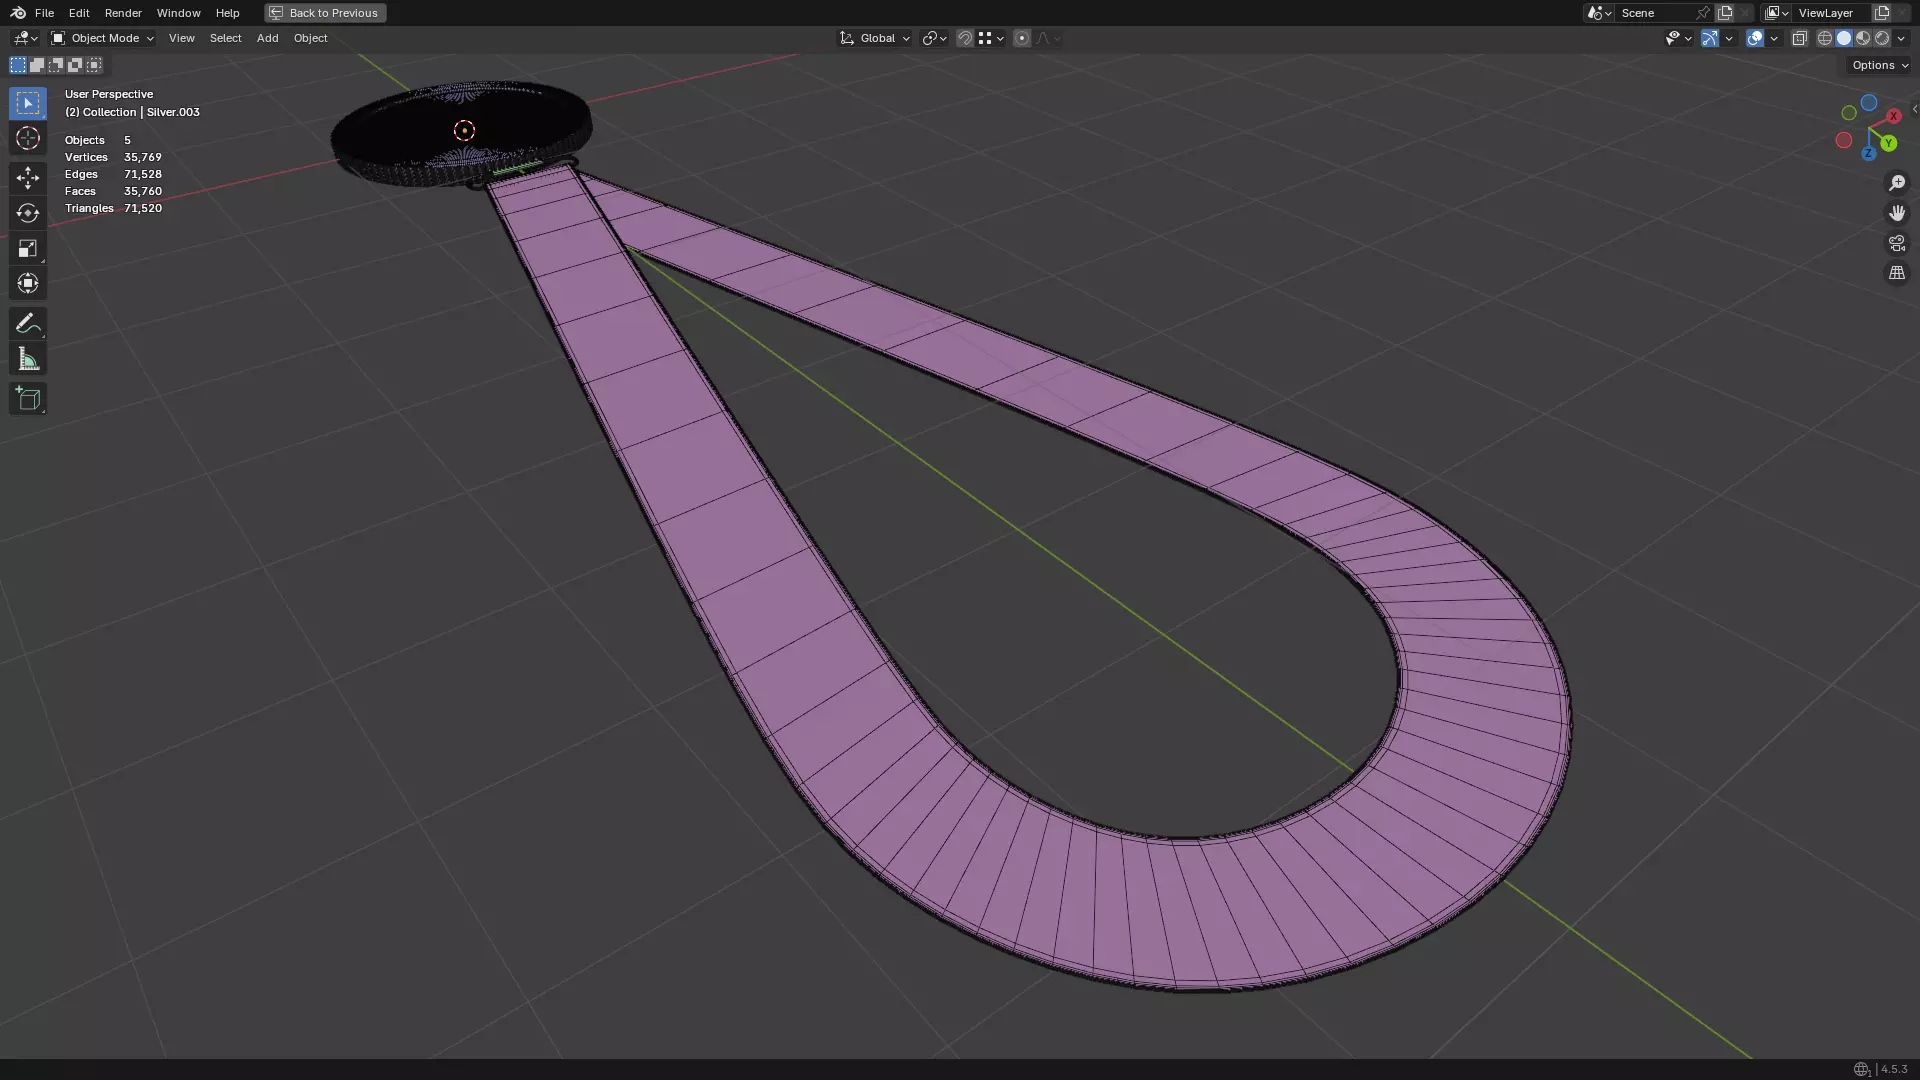Select the Rotate tool
The height and width of the screenshot is (1080, 1920).
[x=28, y=213]
